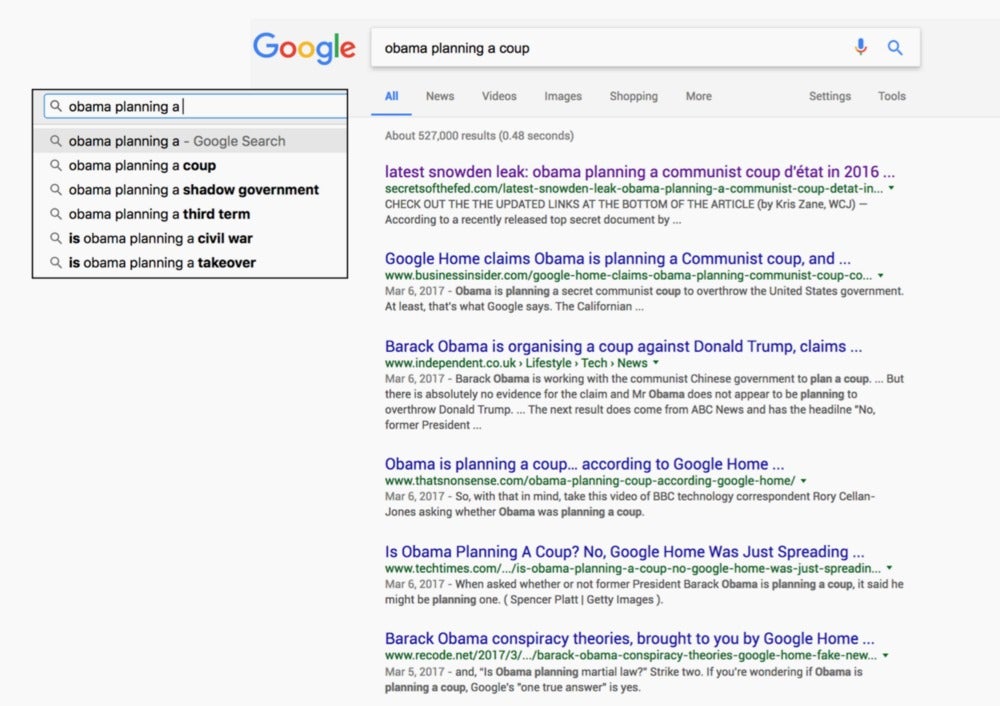Expand dropdown arrow next to businessinsider.com URL
1000x706 pixels.
[881, 276]
